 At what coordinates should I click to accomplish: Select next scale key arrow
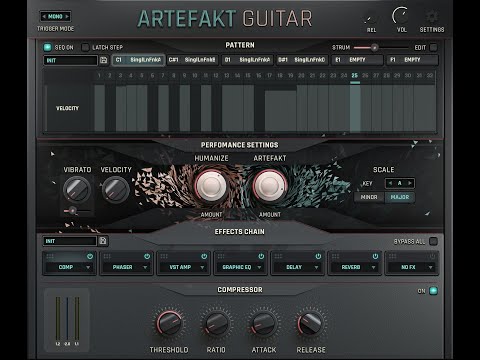[410, 183]
